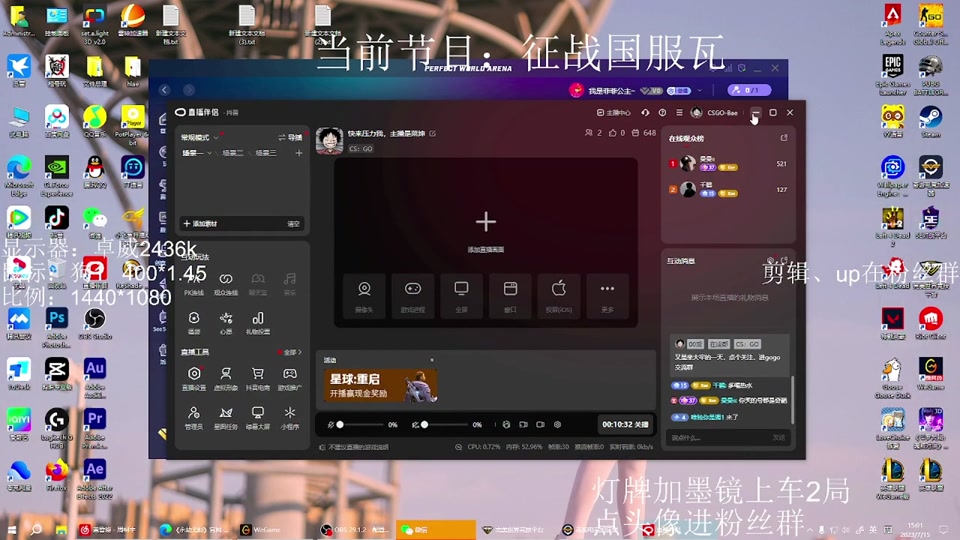This screenshot has width=960, height=540.
Task: Select the iOS screen mirroring source
Action: point(558,296)
